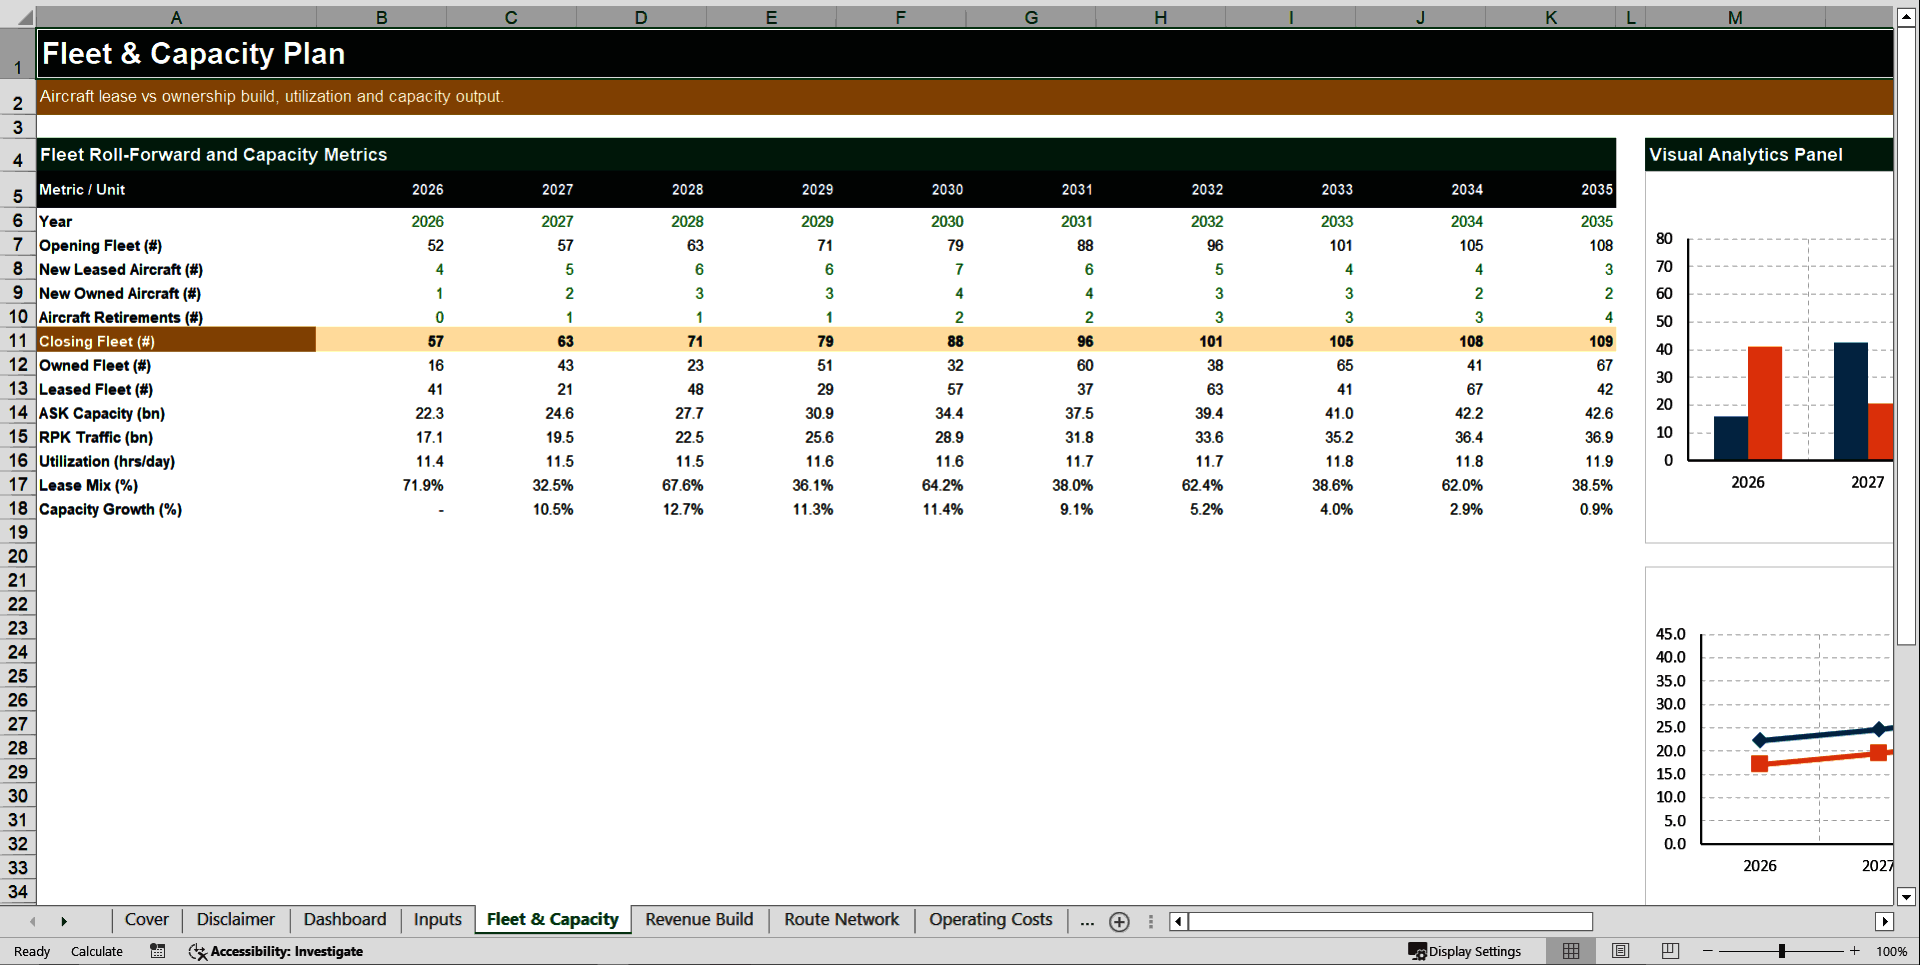This screenshot has width=1920, height=965.
Task: Switch to Normal view
Action: [x=1571, y=951]
